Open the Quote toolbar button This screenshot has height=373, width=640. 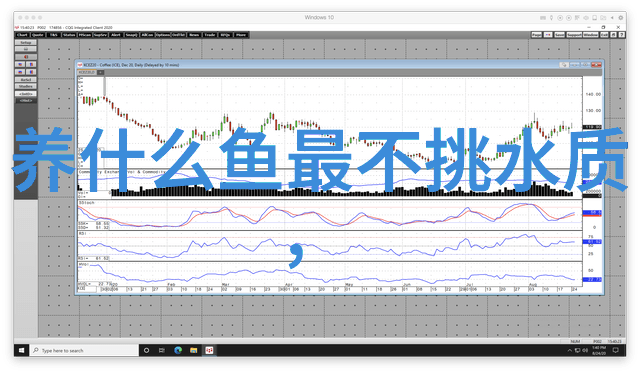(38, 35)
